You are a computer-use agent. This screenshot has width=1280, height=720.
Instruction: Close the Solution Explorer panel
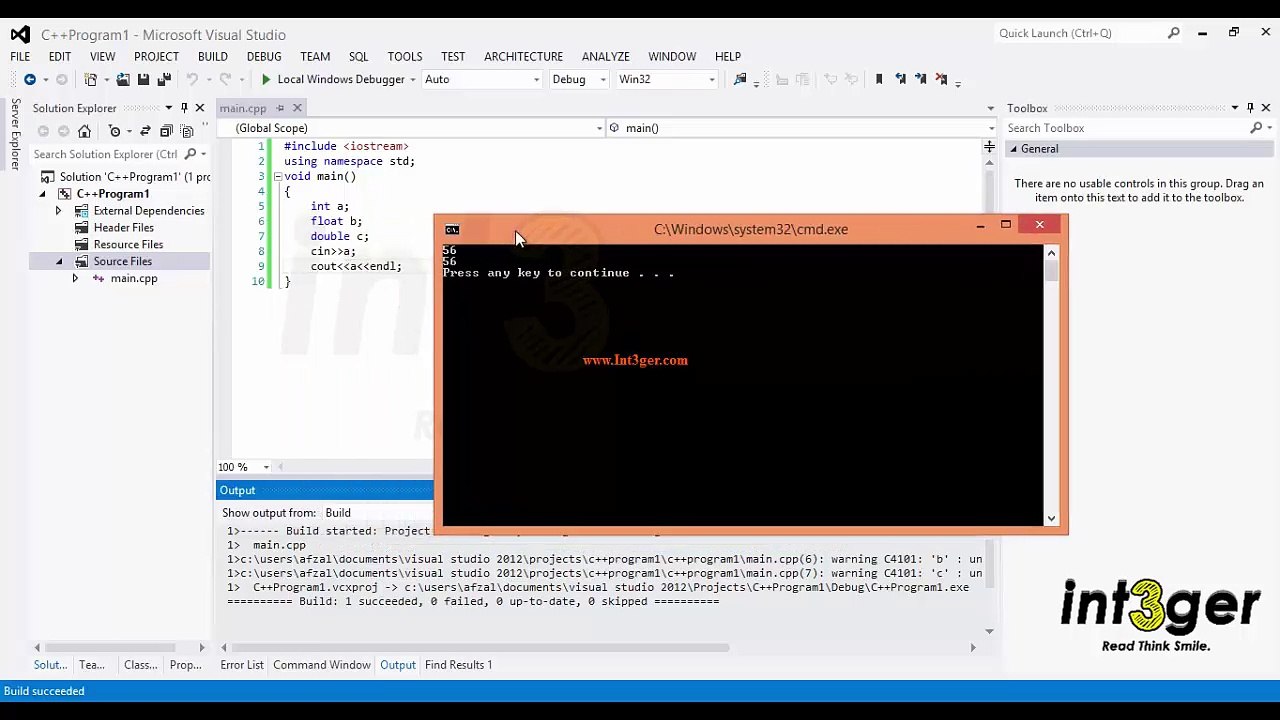[200, 108]
